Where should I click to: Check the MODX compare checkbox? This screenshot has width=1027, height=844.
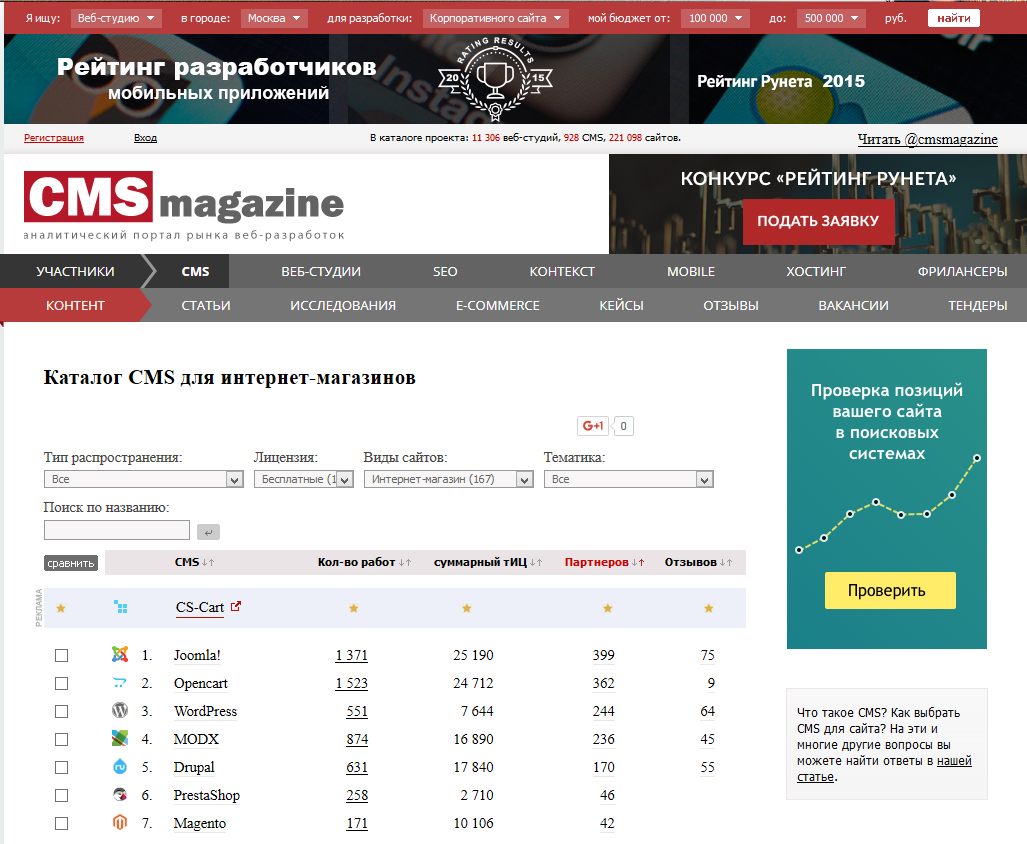tap(62, 739)
